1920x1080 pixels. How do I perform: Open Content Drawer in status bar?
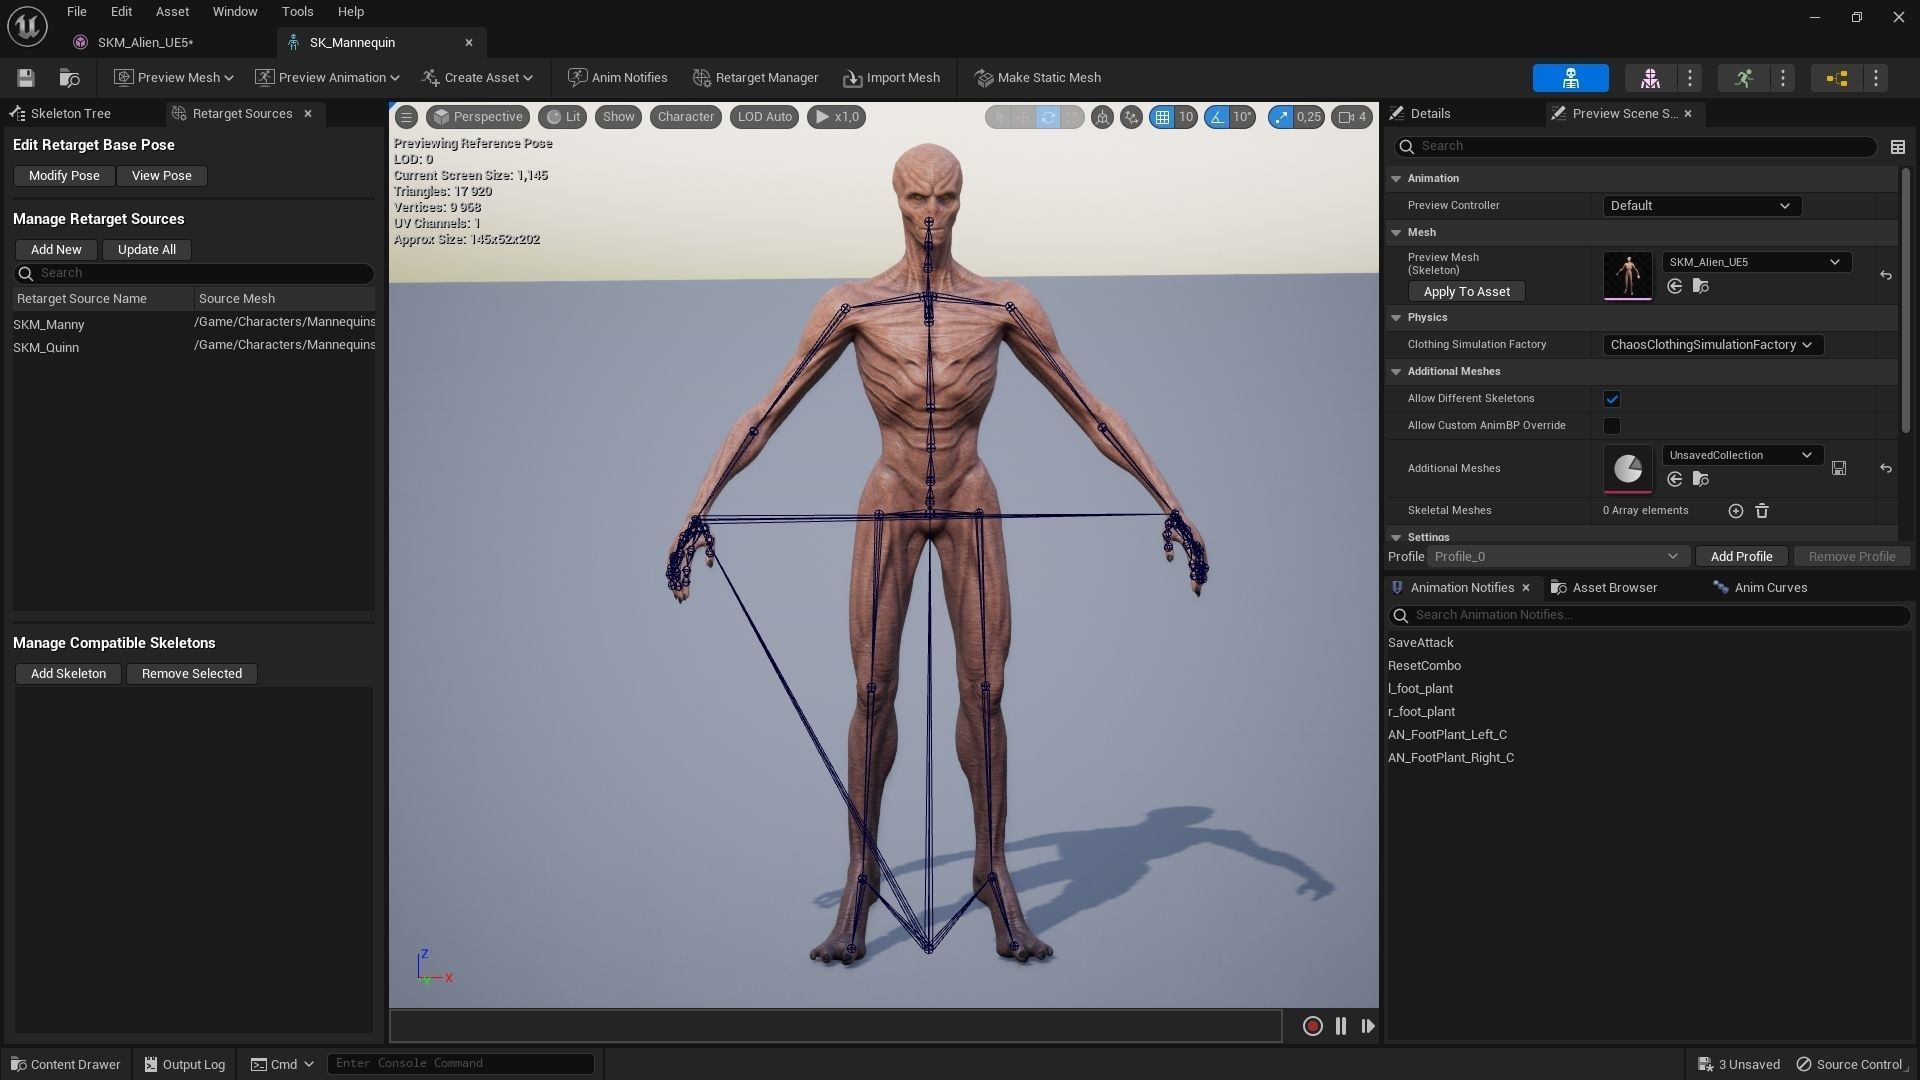pos(65,1064)
